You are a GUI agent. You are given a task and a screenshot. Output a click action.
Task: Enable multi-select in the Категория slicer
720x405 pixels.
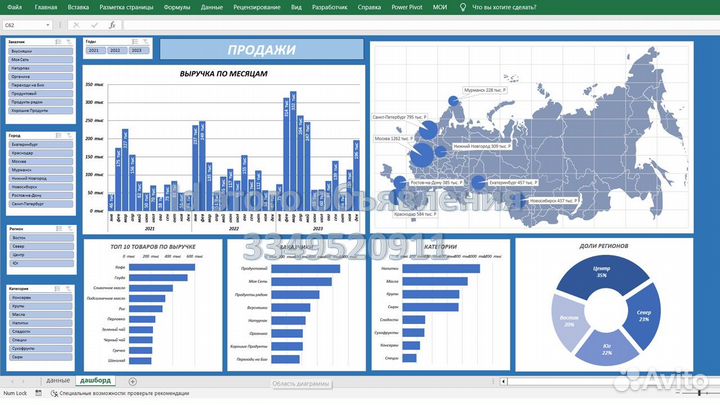point(57,289)
